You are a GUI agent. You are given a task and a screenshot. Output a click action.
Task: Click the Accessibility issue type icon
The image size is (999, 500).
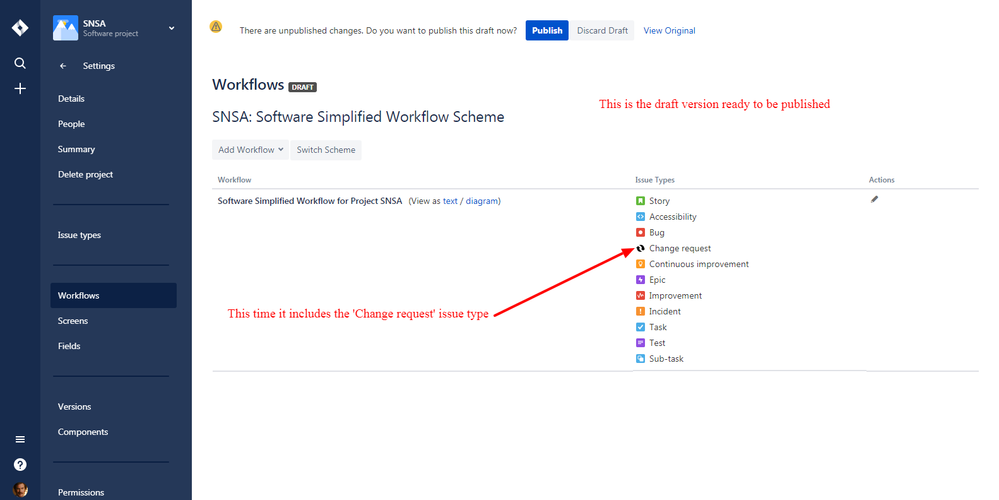pos(640,217)
